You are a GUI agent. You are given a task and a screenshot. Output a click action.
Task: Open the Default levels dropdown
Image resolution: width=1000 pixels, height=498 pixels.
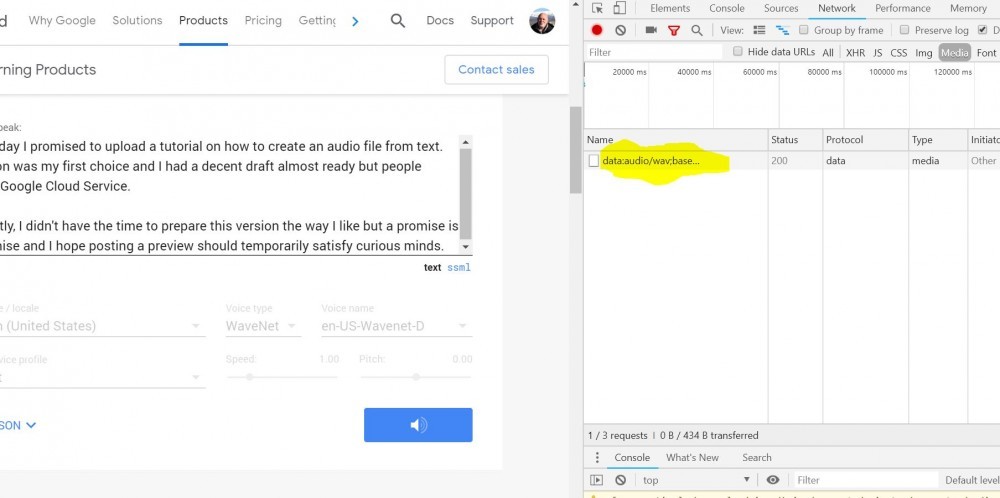tap(972, 480)
